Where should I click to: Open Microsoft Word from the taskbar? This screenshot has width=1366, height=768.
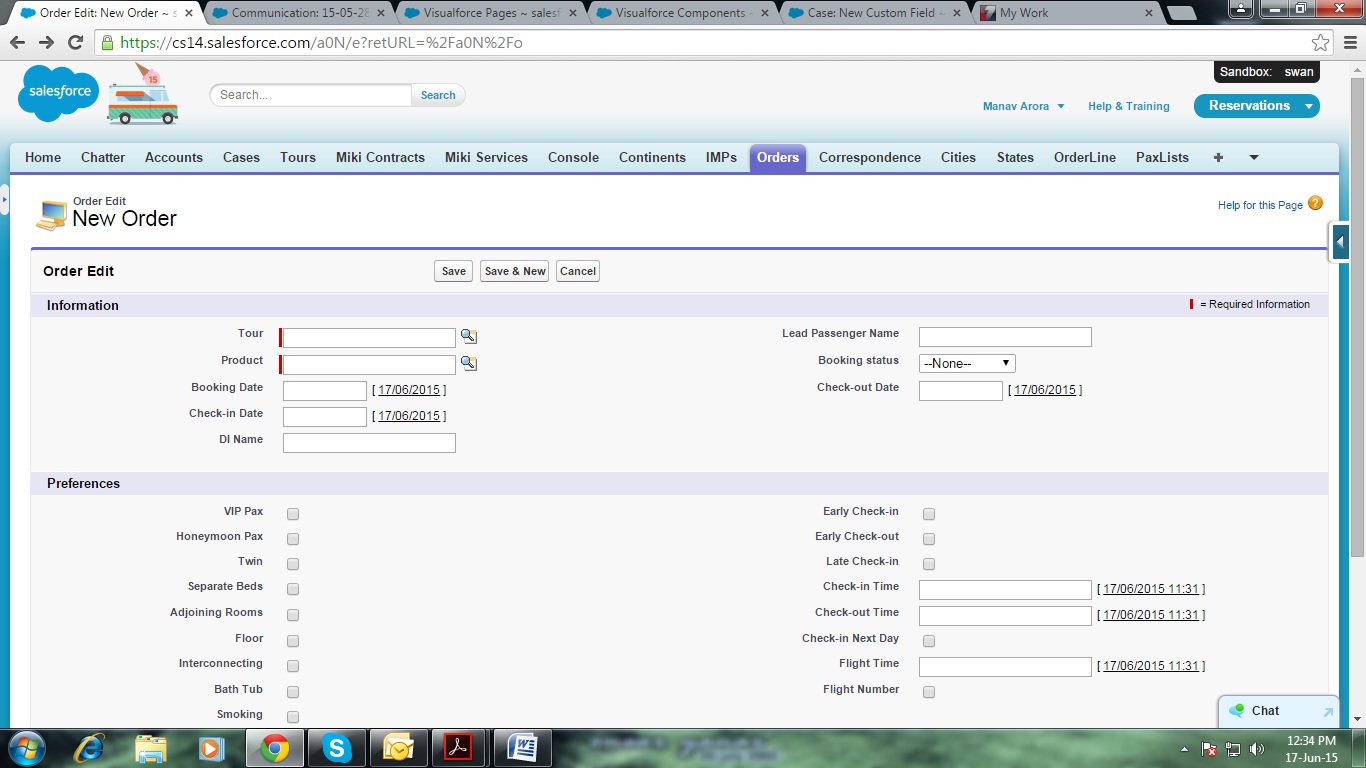523,748
